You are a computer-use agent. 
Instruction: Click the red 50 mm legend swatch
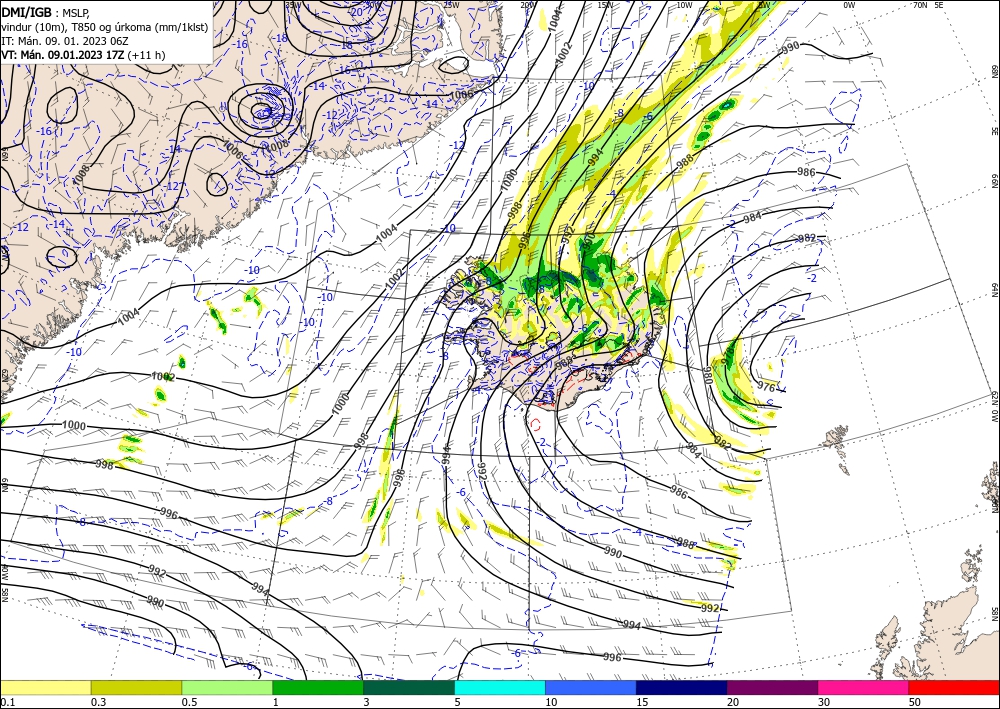pos(954,687)
